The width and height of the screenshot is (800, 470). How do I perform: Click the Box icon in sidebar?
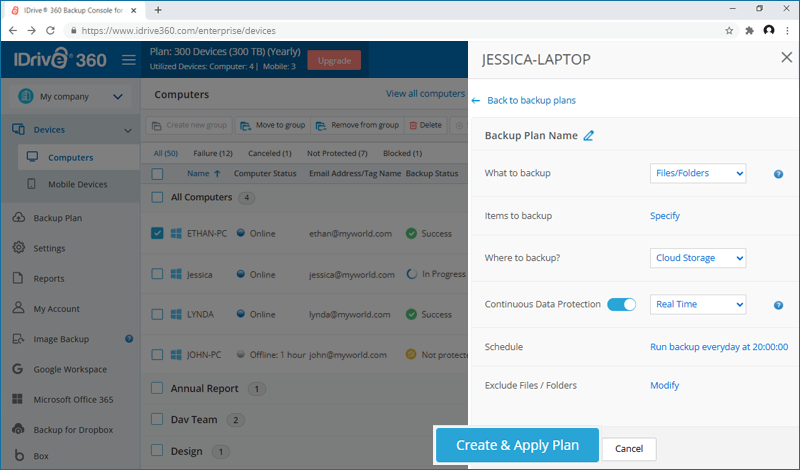point(19,455)
